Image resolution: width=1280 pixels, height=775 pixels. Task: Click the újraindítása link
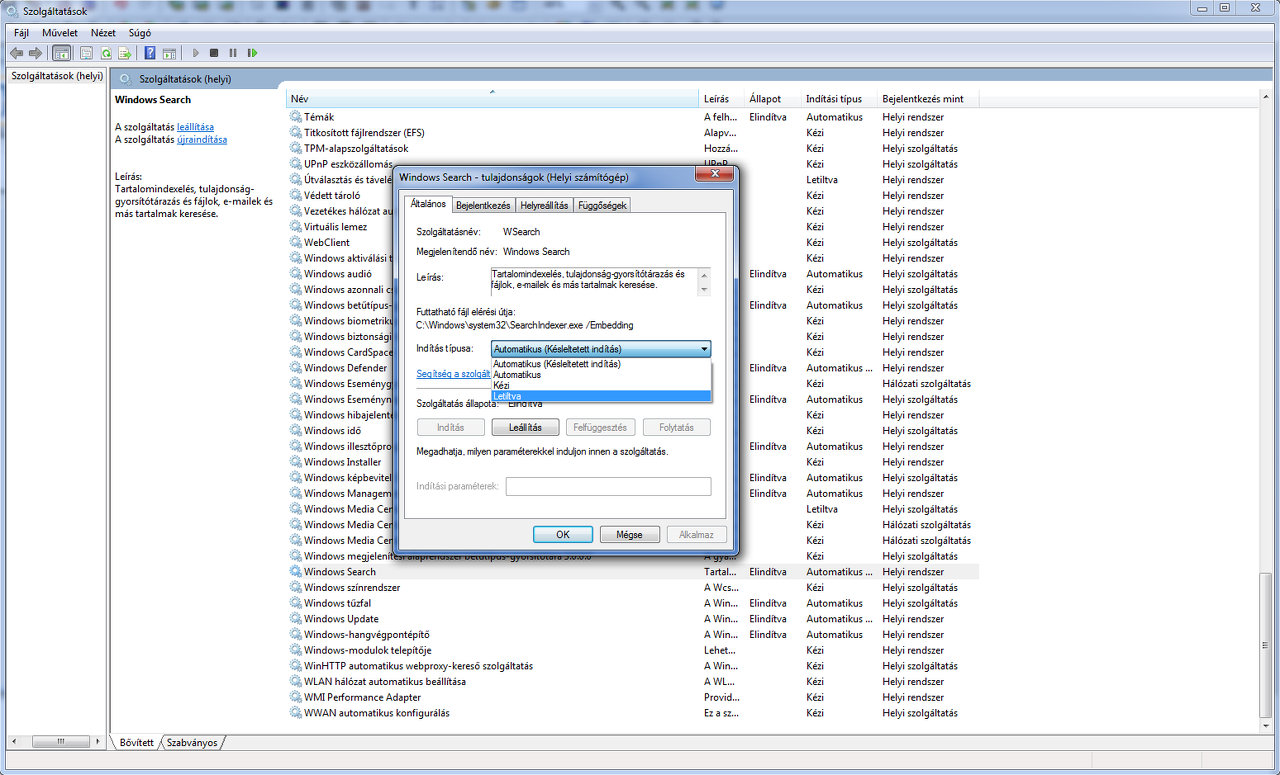point(202,140)
